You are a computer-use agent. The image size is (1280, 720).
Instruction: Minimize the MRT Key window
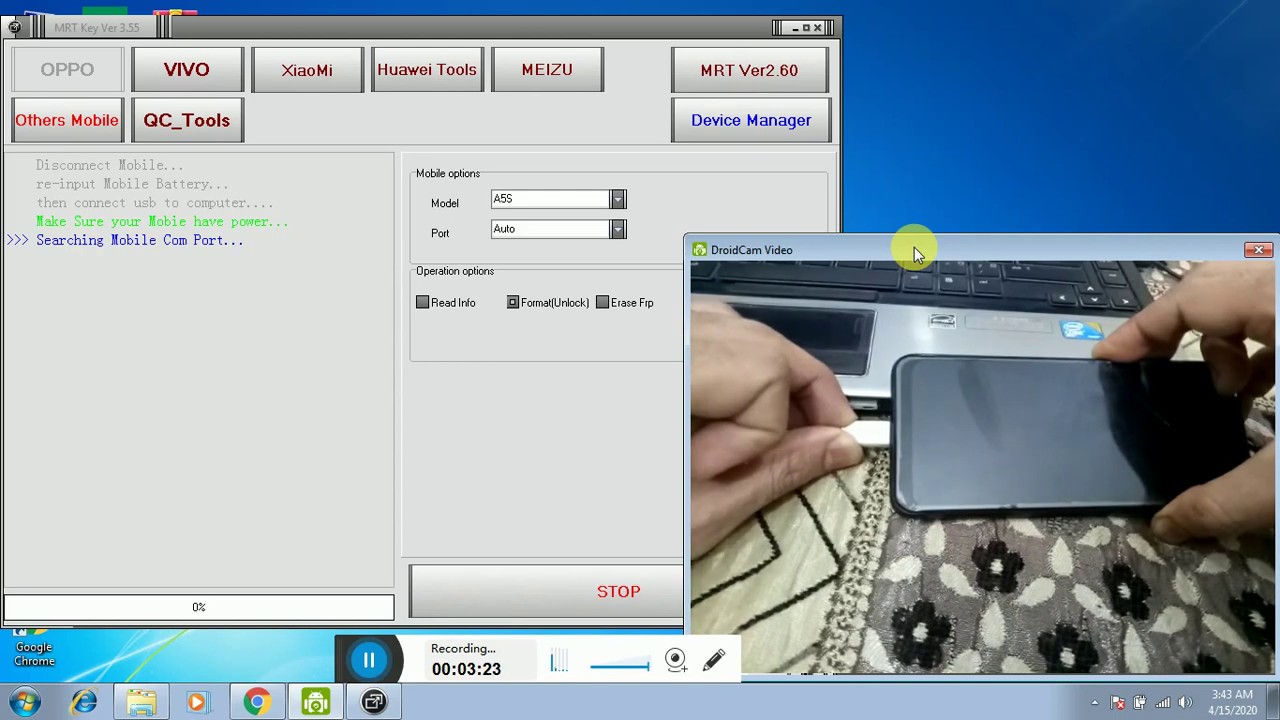click(795, 28)
